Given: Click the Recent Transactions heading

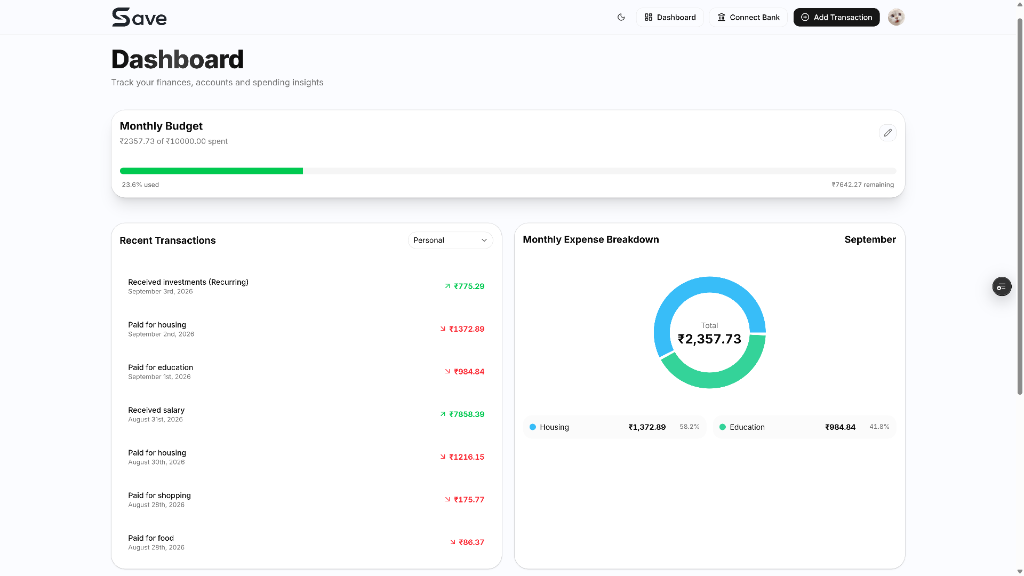Looking at the screenshot, I should [168, 240].
